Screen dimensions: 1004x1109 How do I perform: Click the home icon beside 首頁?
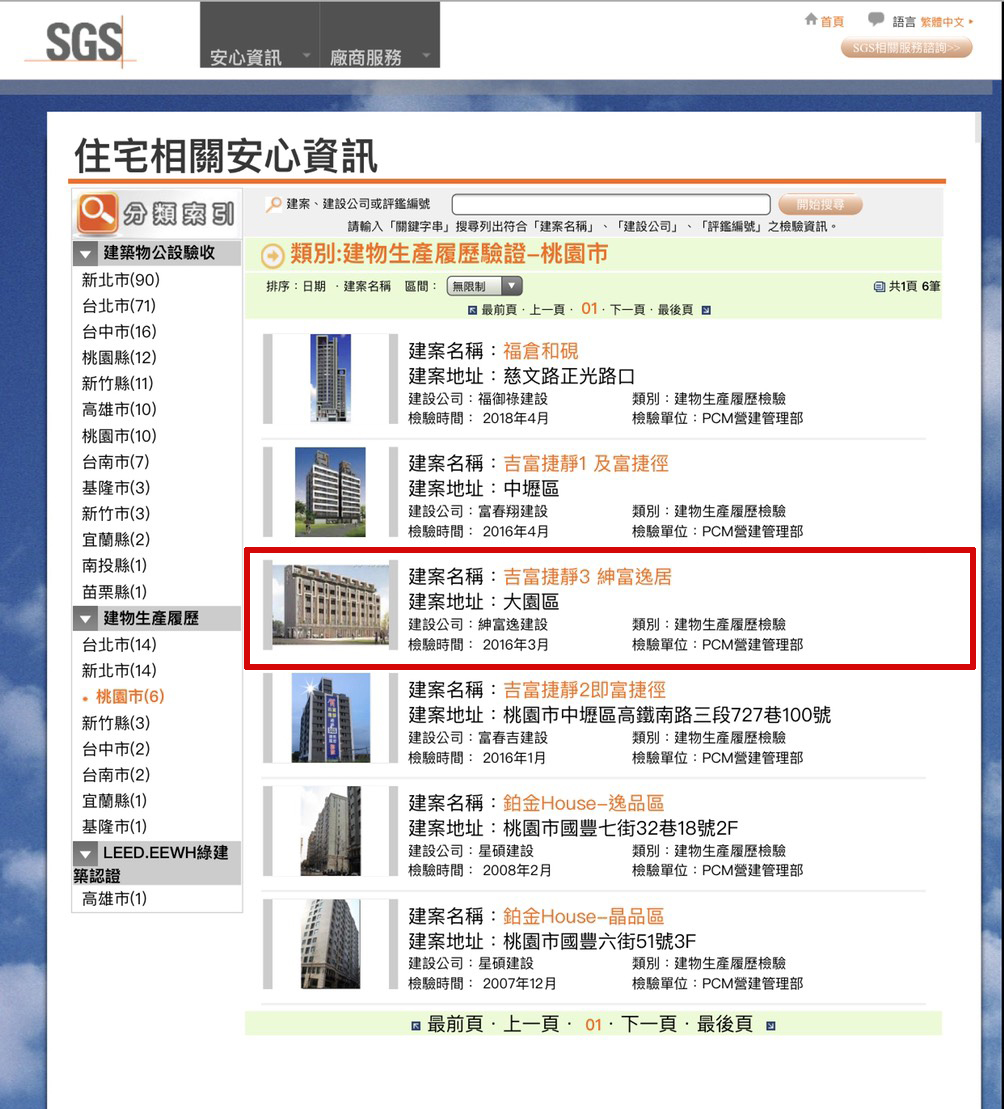tap(811, 19)
